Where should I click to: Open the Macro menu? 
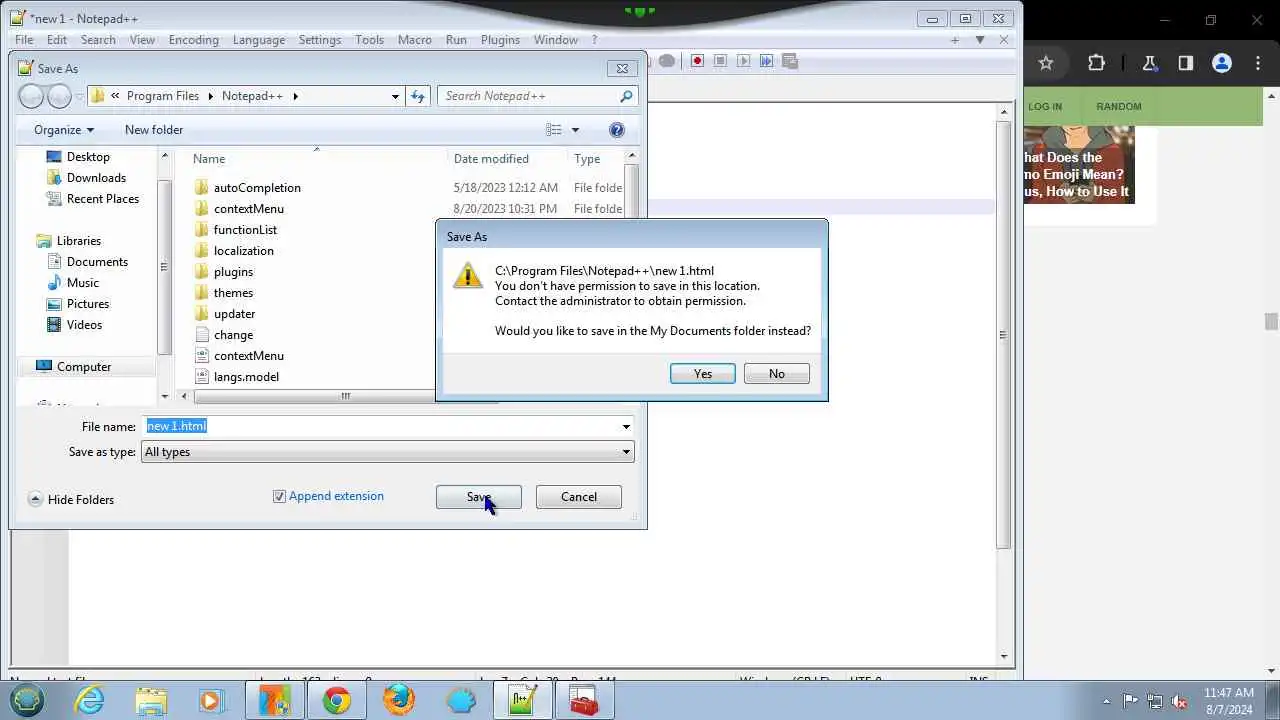[415, 40]
